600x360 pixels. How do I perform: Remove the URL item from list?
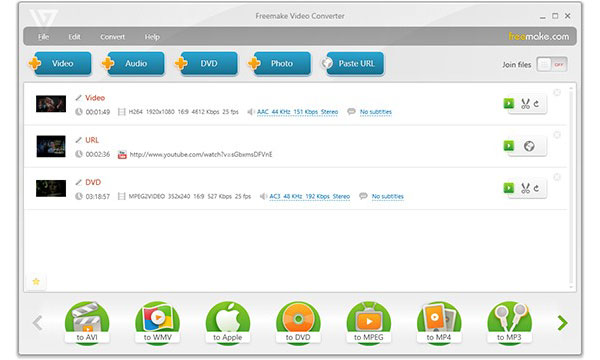click(557, 135)
